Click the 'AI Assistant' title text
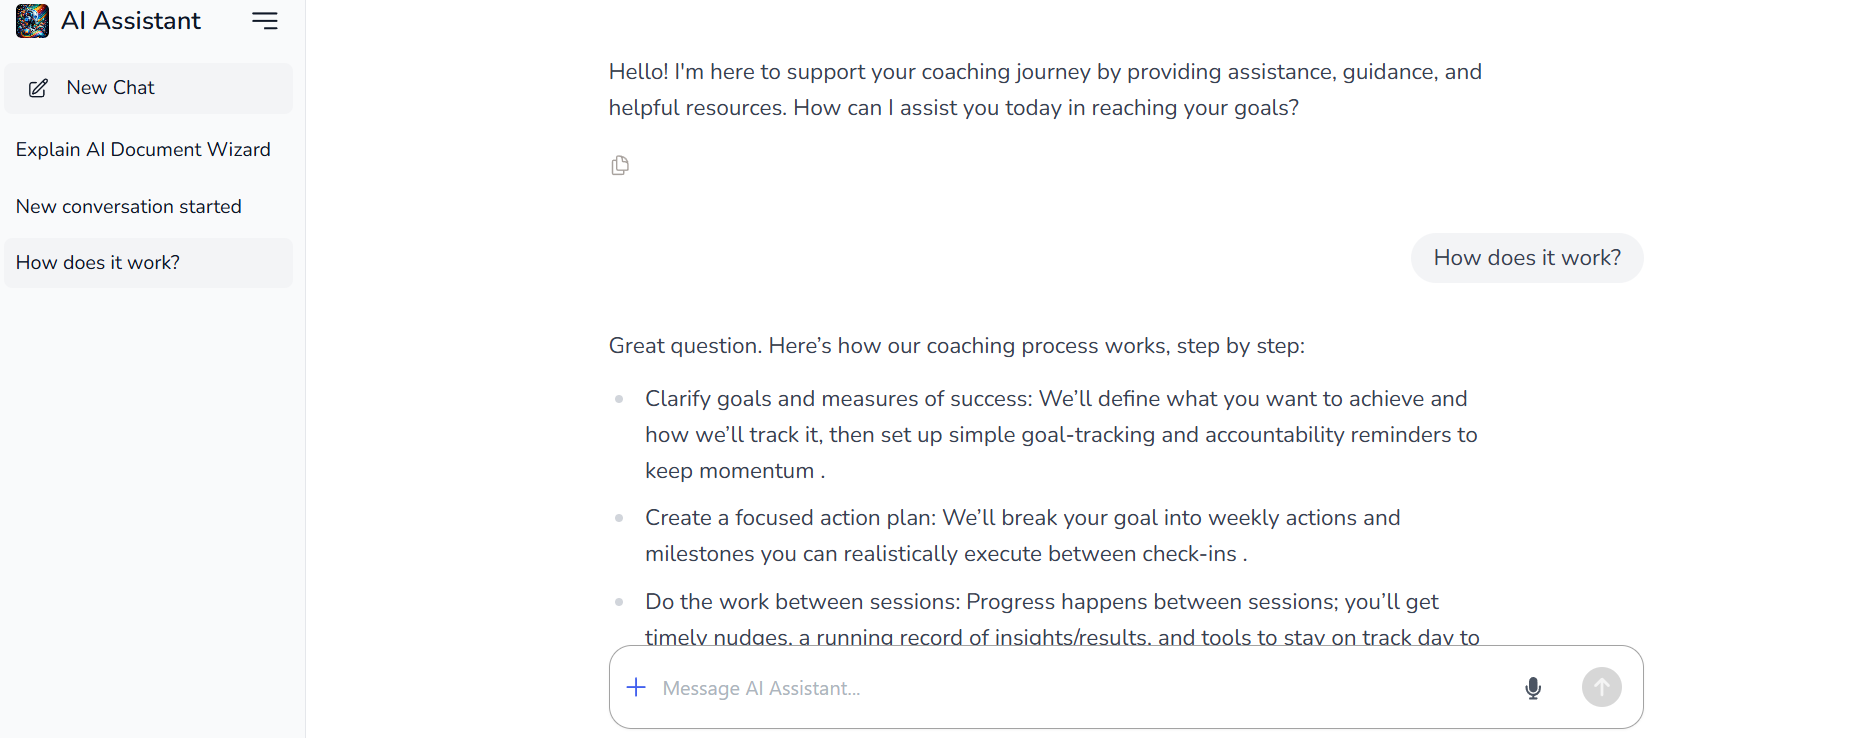The height and width of the screenshot is (738, 1866). (131, 21)
